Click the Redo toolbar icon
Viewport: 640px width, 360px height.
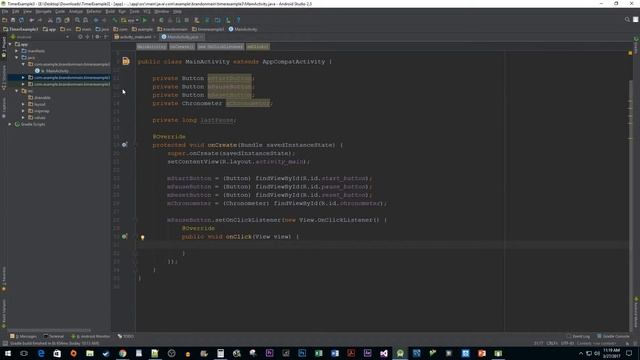40,20
